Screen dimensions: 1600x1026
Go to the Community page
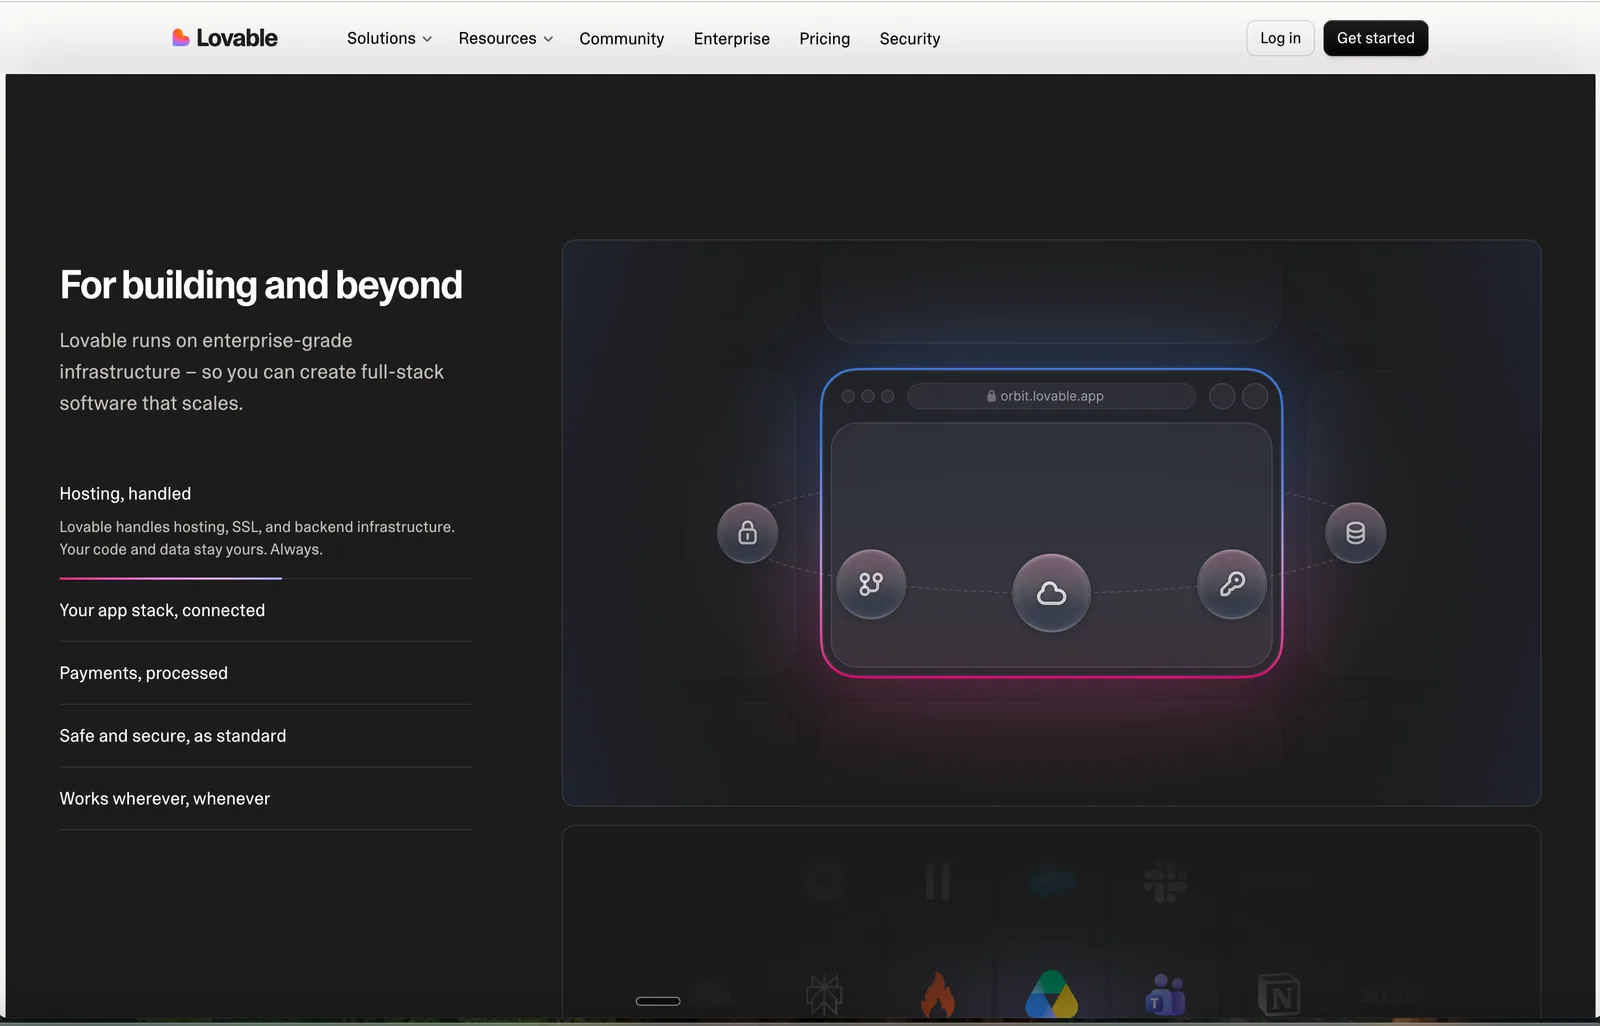point(622,38)
